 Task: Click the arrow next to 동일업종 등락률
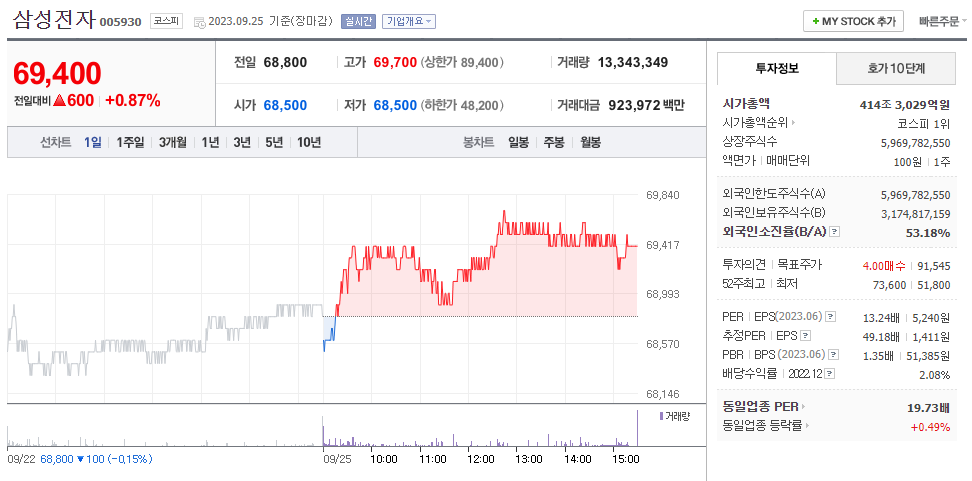pyautogui.click(x=808, y=426)
